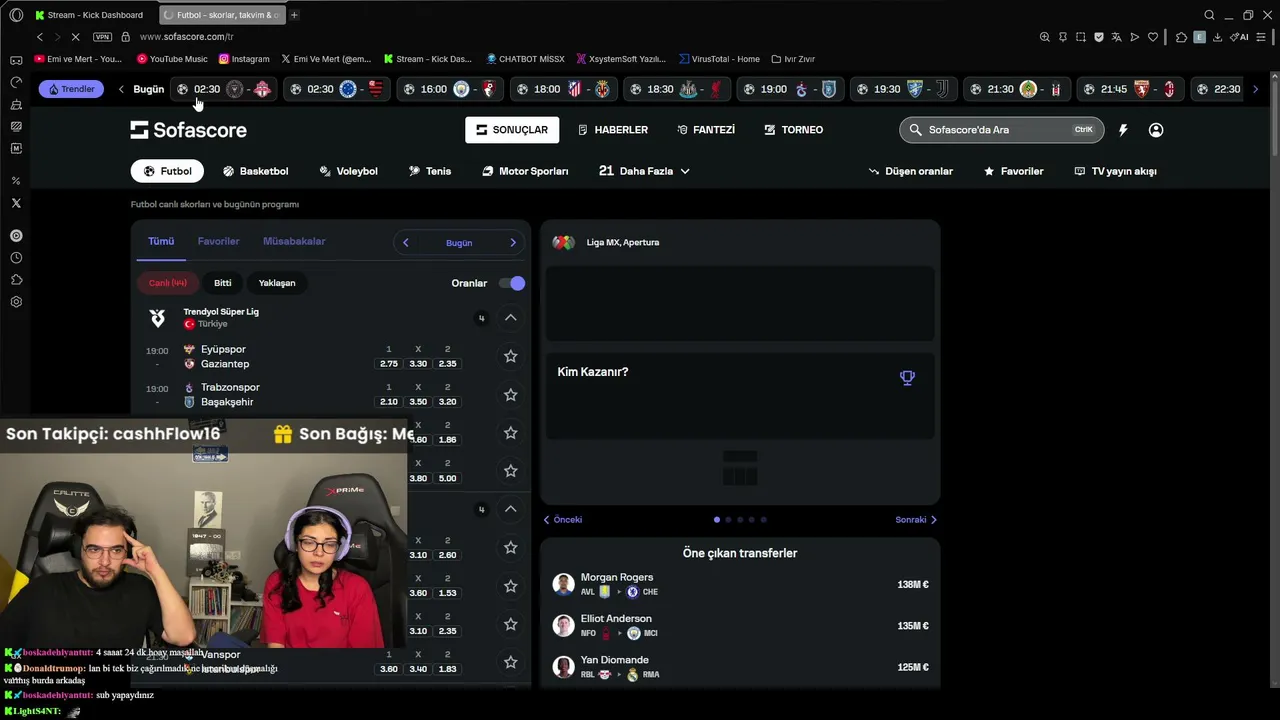
Task: Filter matches by Yaklaşan
Action: pos(277,283)
